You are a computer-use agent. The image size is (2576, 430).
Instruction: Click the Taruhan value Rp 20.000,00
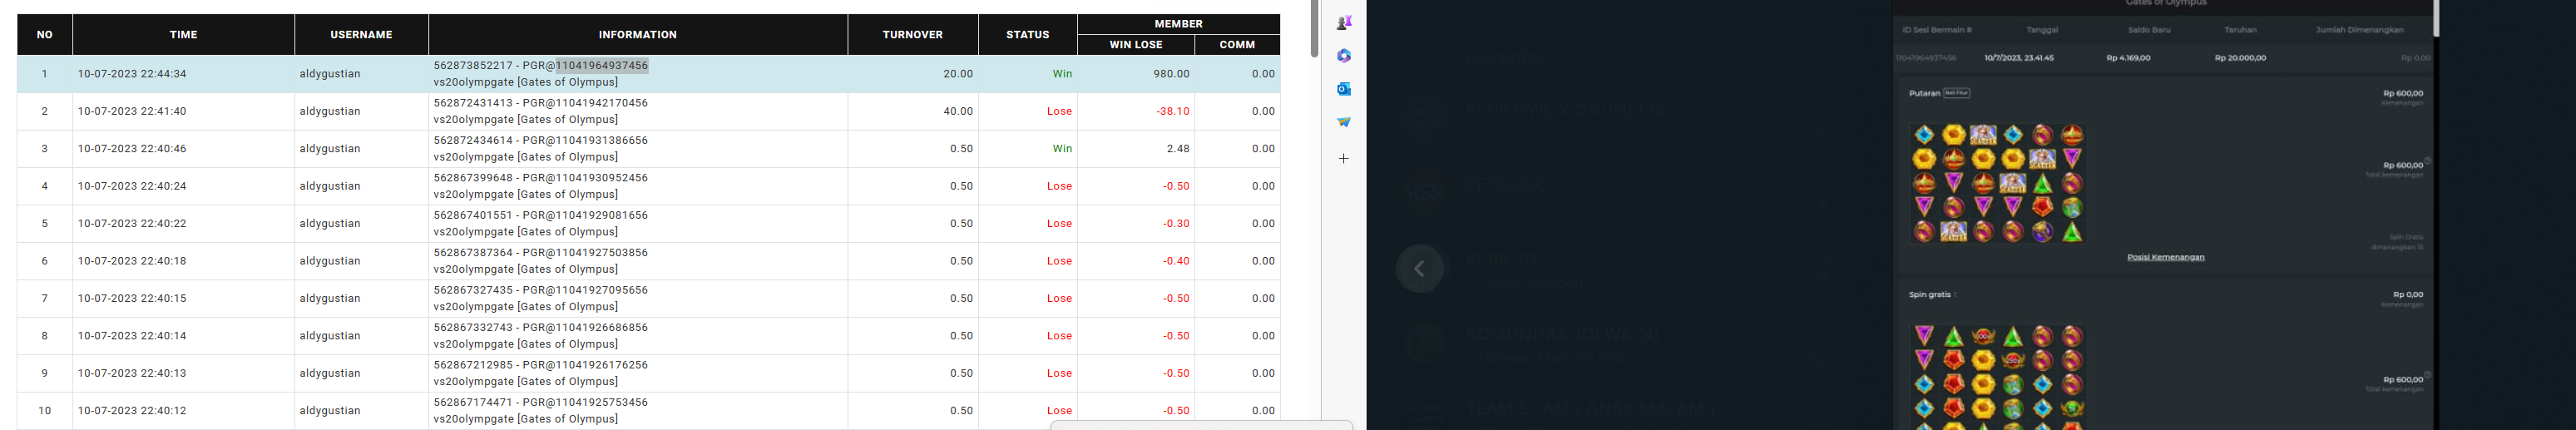pos(2240,58)
